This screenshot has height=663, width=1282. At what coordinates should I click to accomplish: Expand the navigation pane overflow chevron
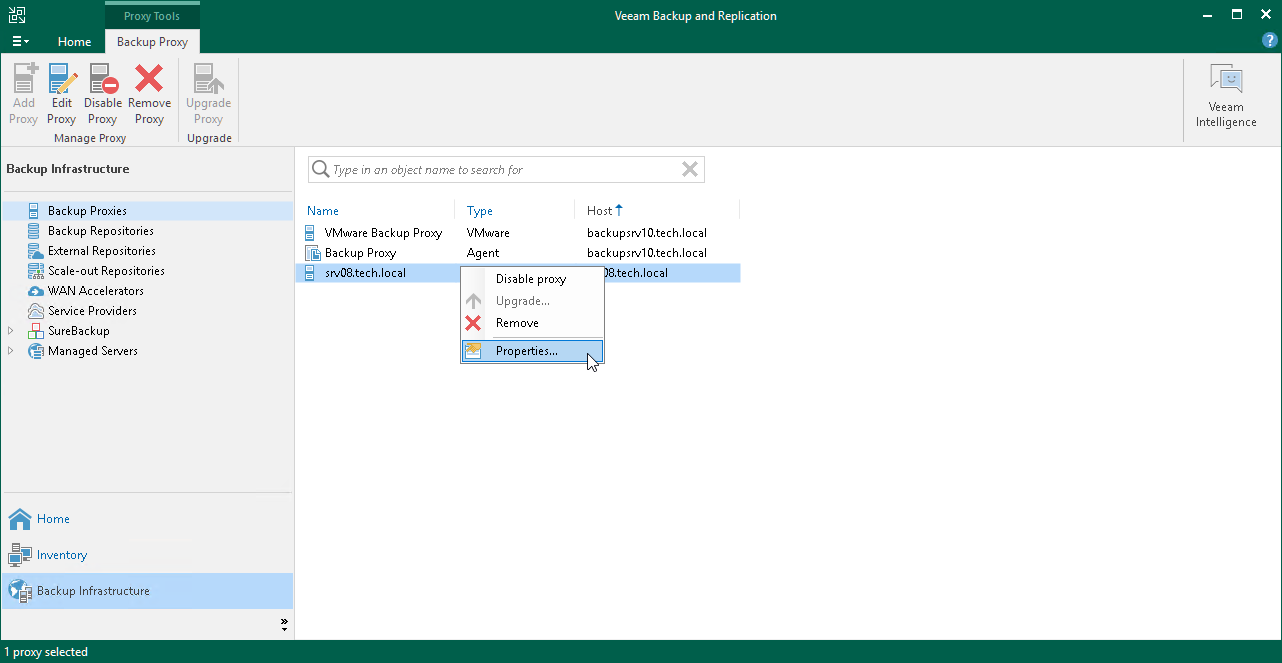click(284, 625)
